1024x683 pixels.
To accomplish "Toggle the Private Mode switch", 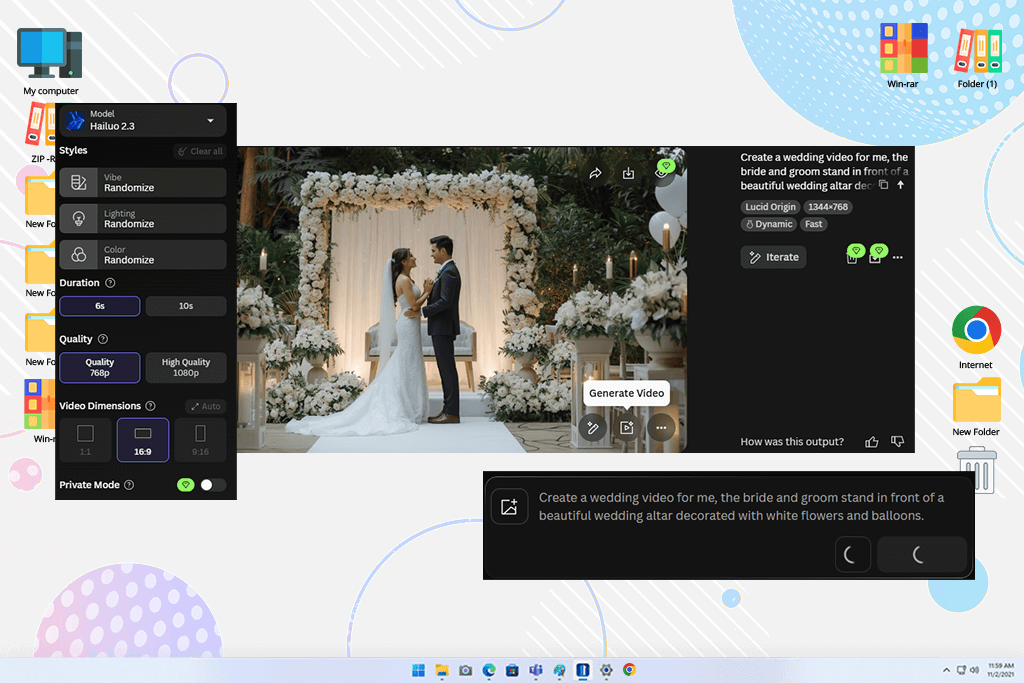I will click(x=213, y=484).
